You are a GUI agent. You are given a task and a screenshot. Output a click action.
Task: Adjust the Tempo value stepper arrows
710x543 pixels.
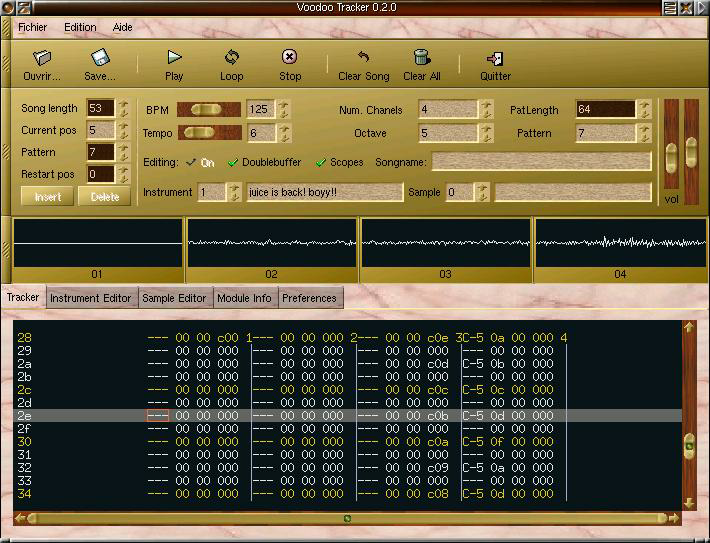point(284,133)
